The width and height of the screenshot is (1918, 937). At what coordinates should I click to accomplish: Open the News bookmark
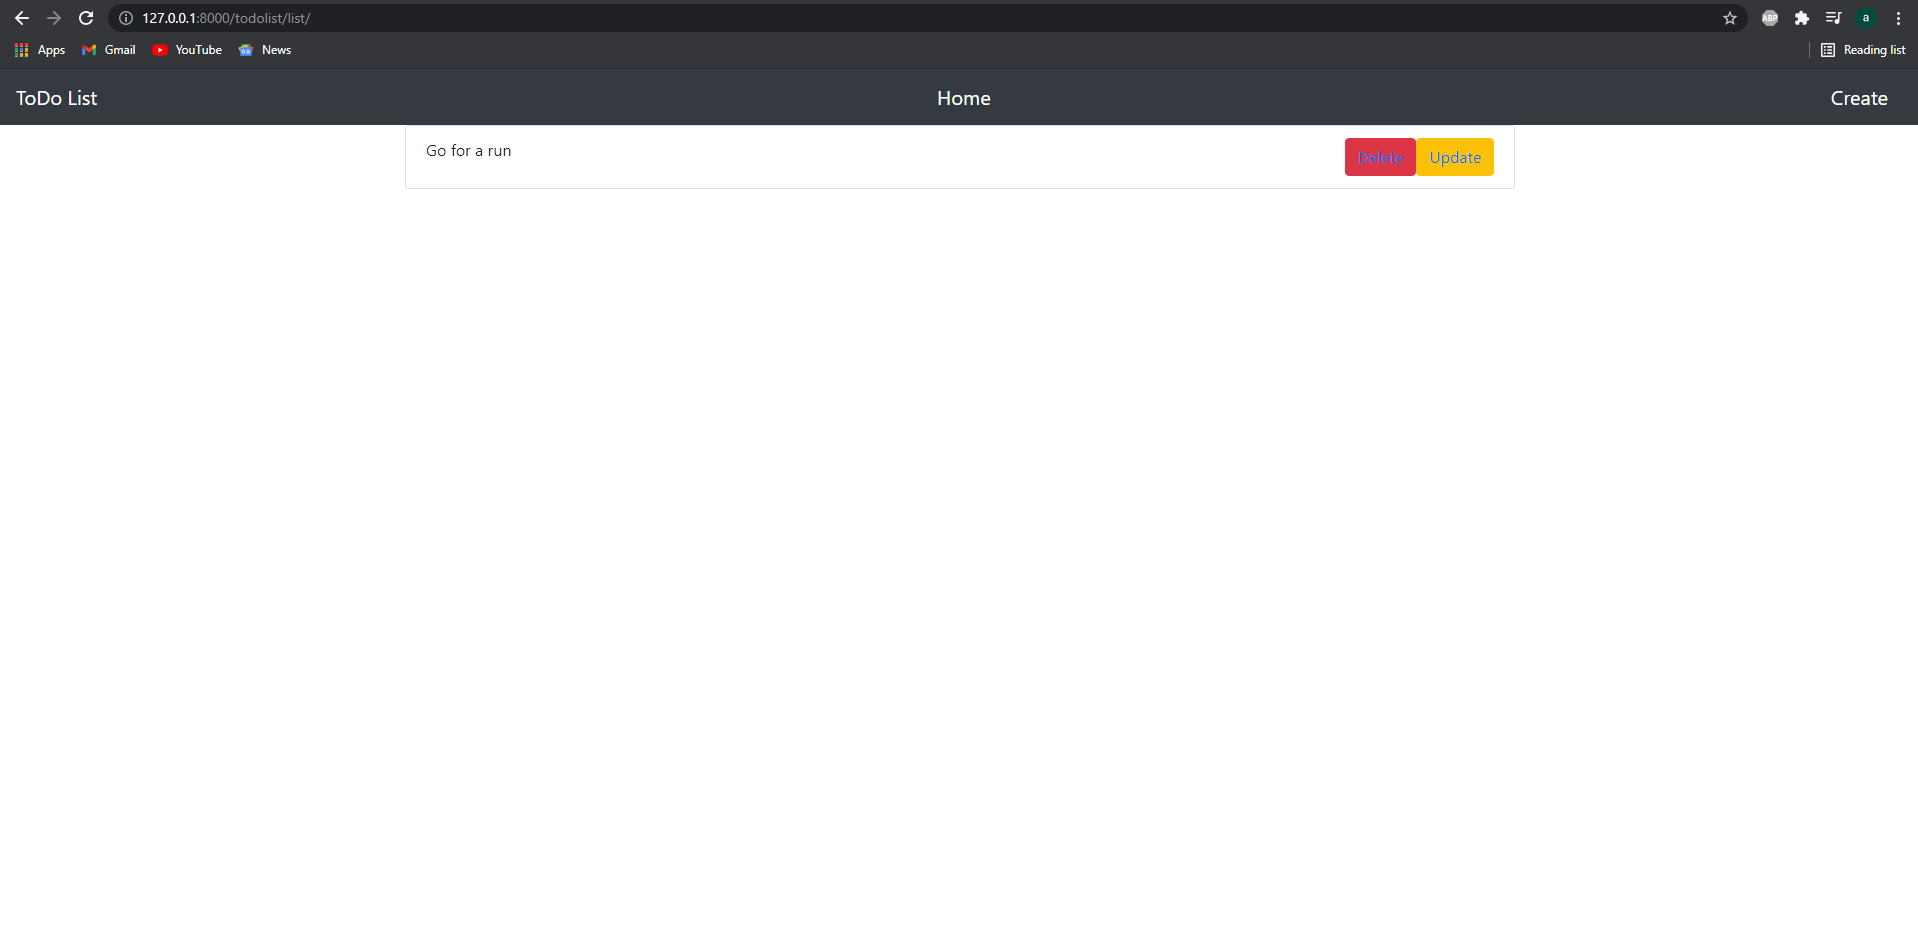[264, 49]
